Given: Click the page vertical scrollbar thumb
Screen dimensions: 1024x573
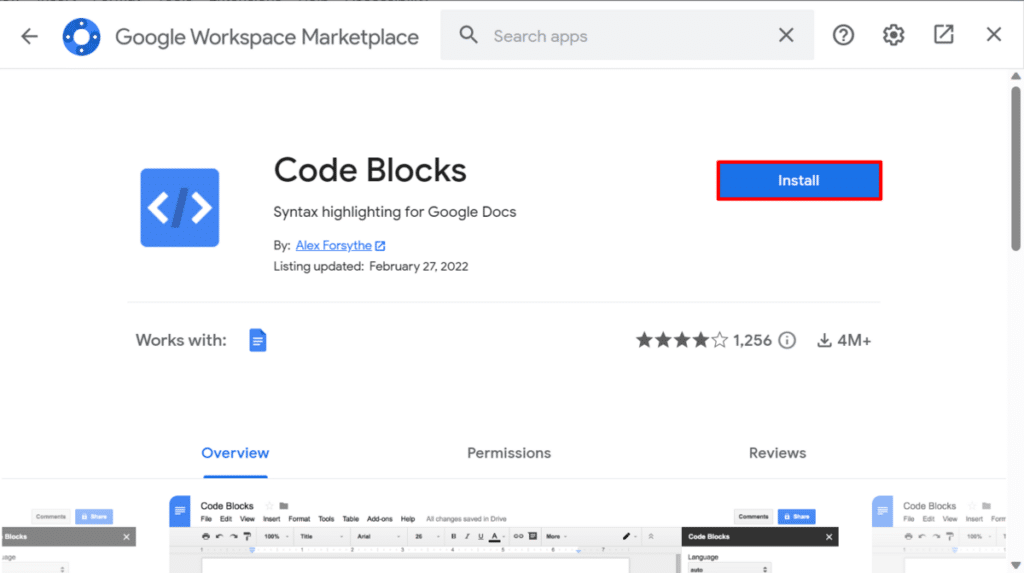Looking at the screenshot, I should coord(1016,168).
